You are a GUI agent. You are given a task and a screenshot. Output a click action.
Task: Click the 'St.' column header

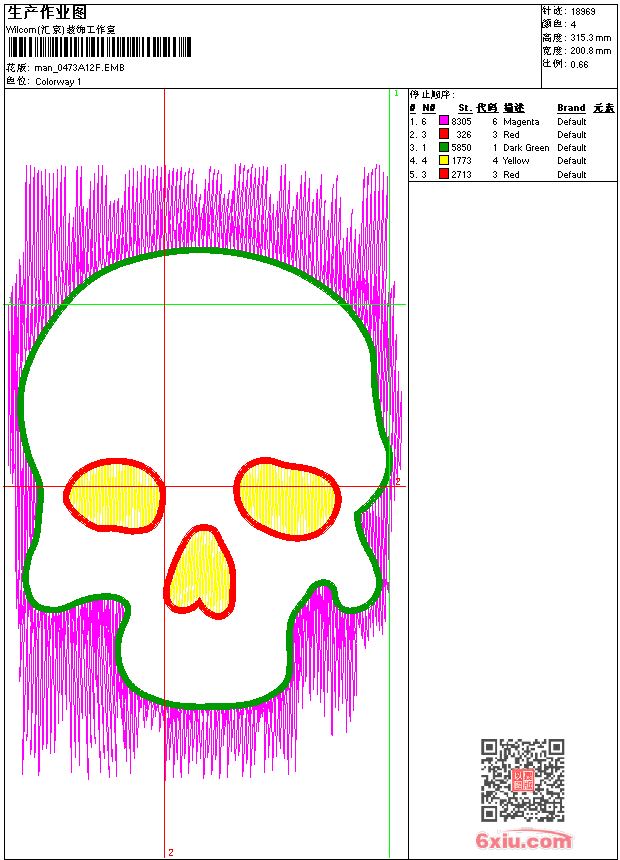[465, 108]
